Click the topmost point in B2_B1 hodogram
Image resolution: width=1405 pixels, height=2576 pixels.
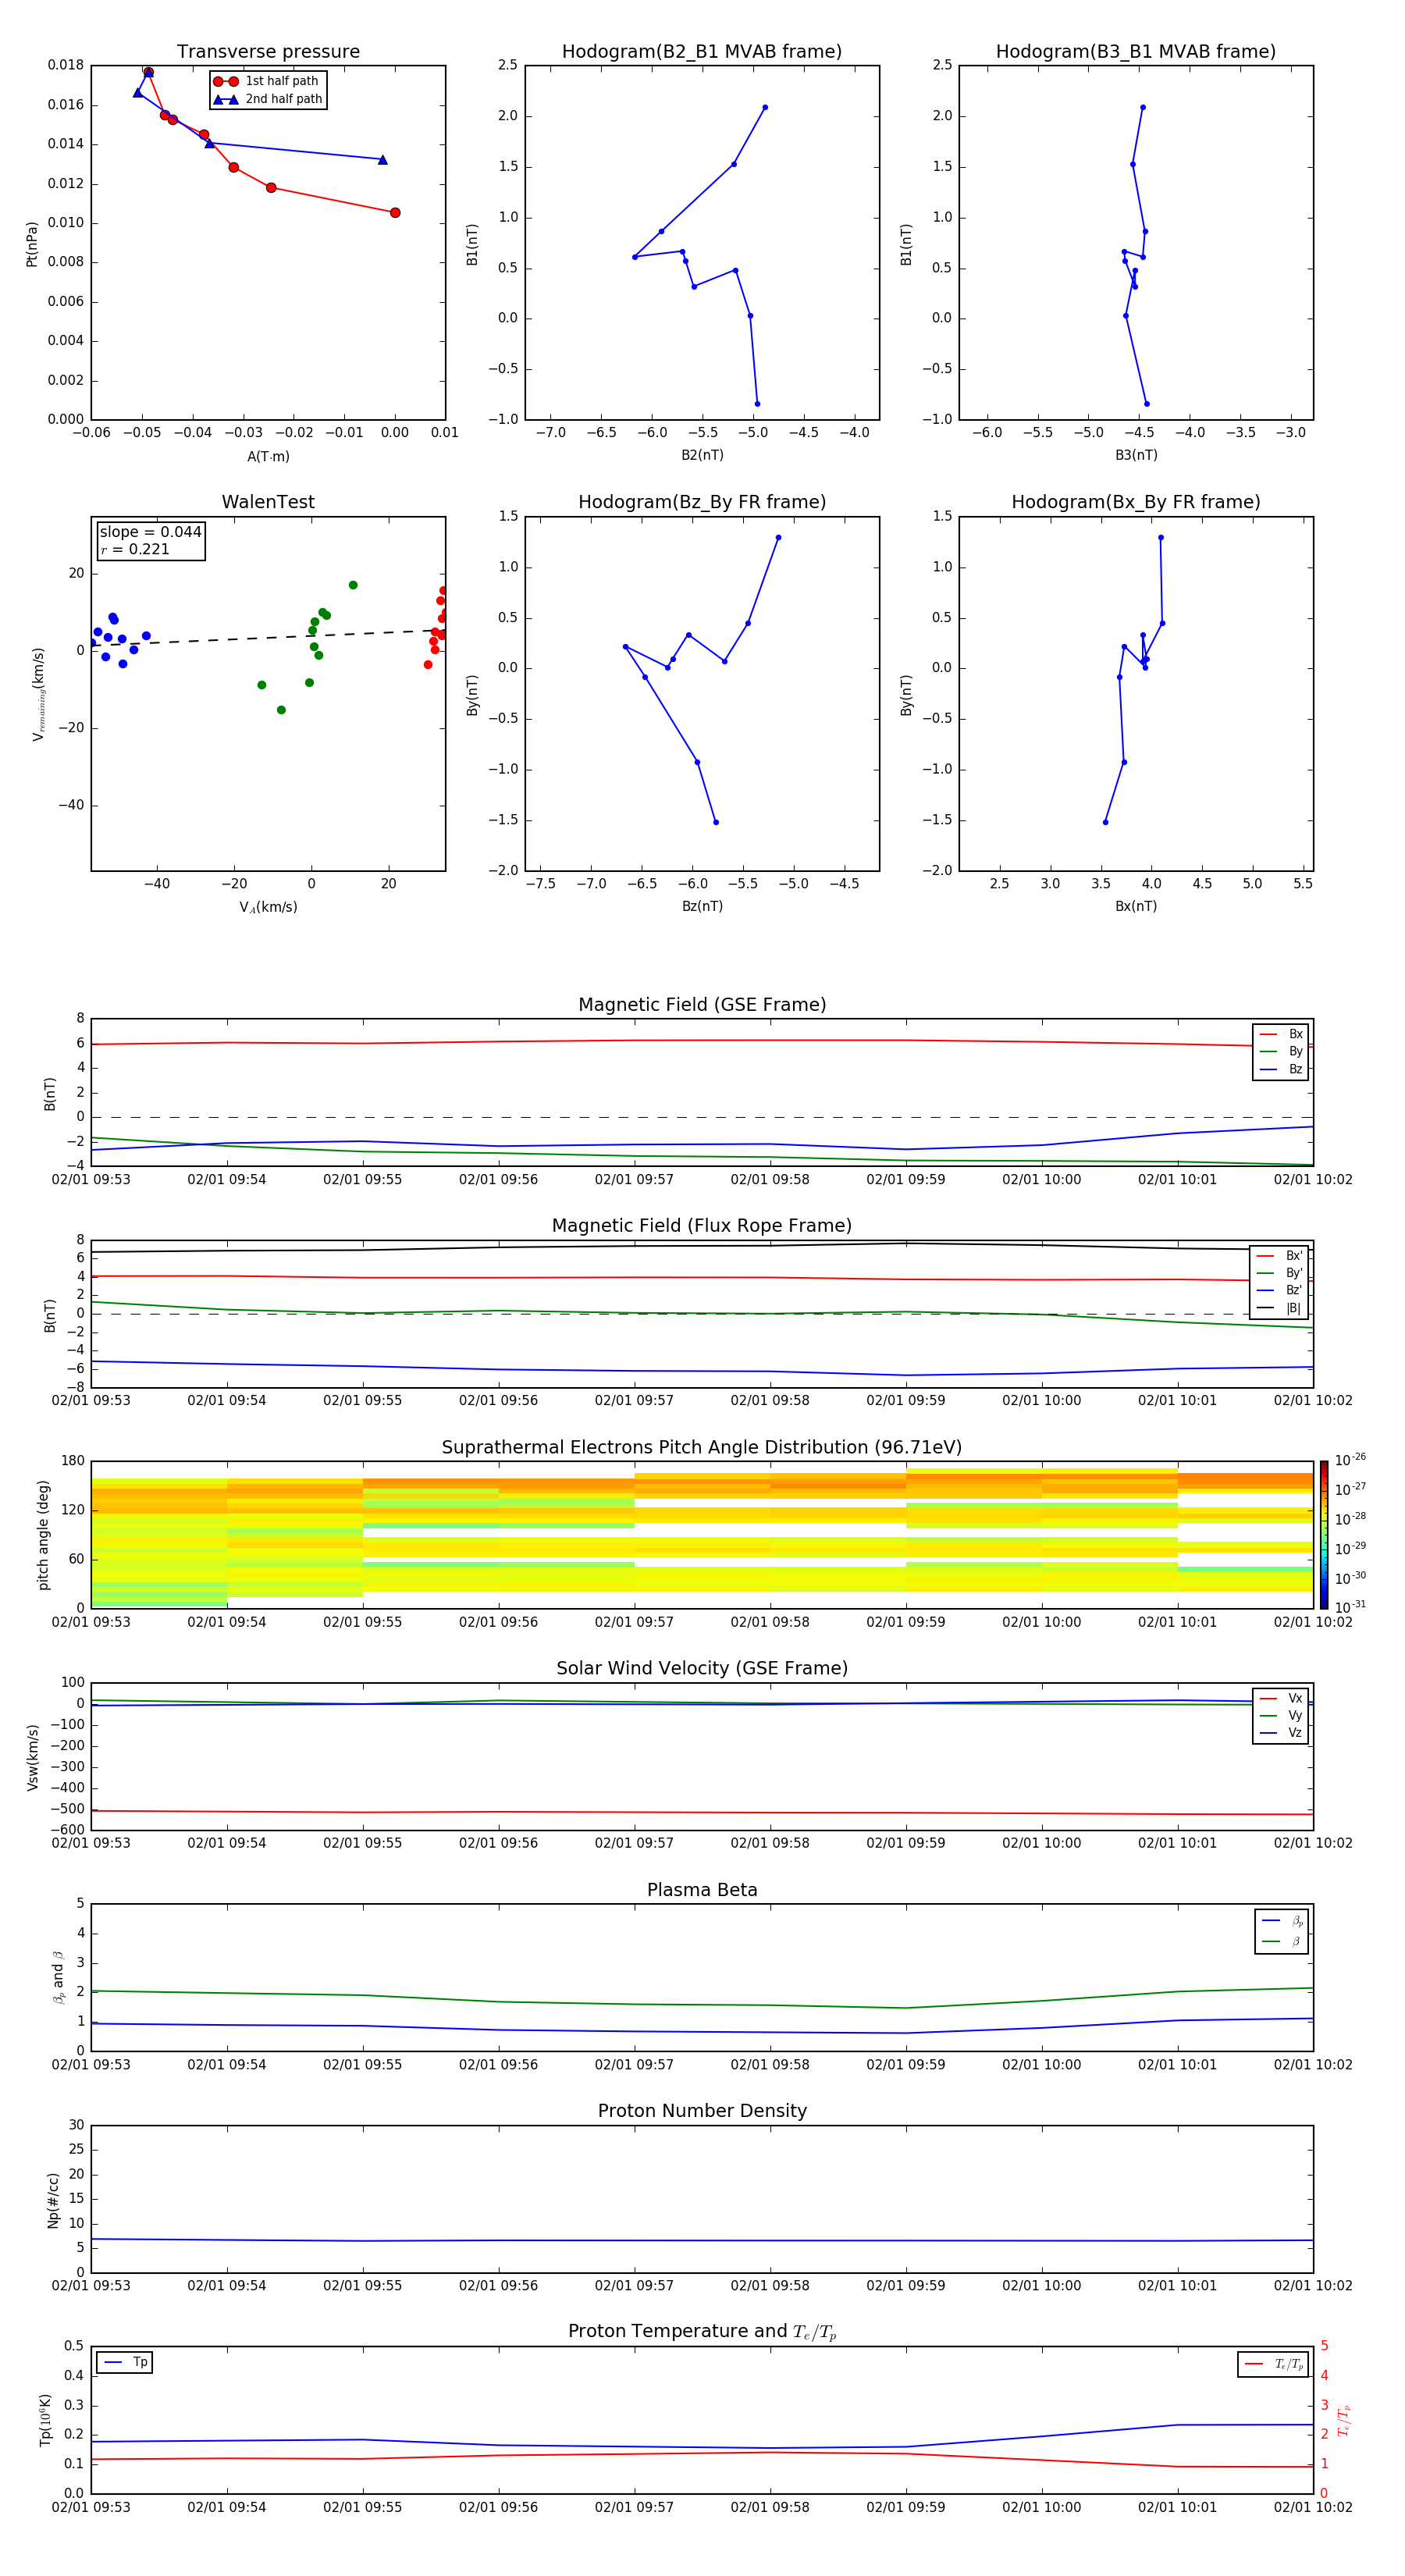coord(765,107)
